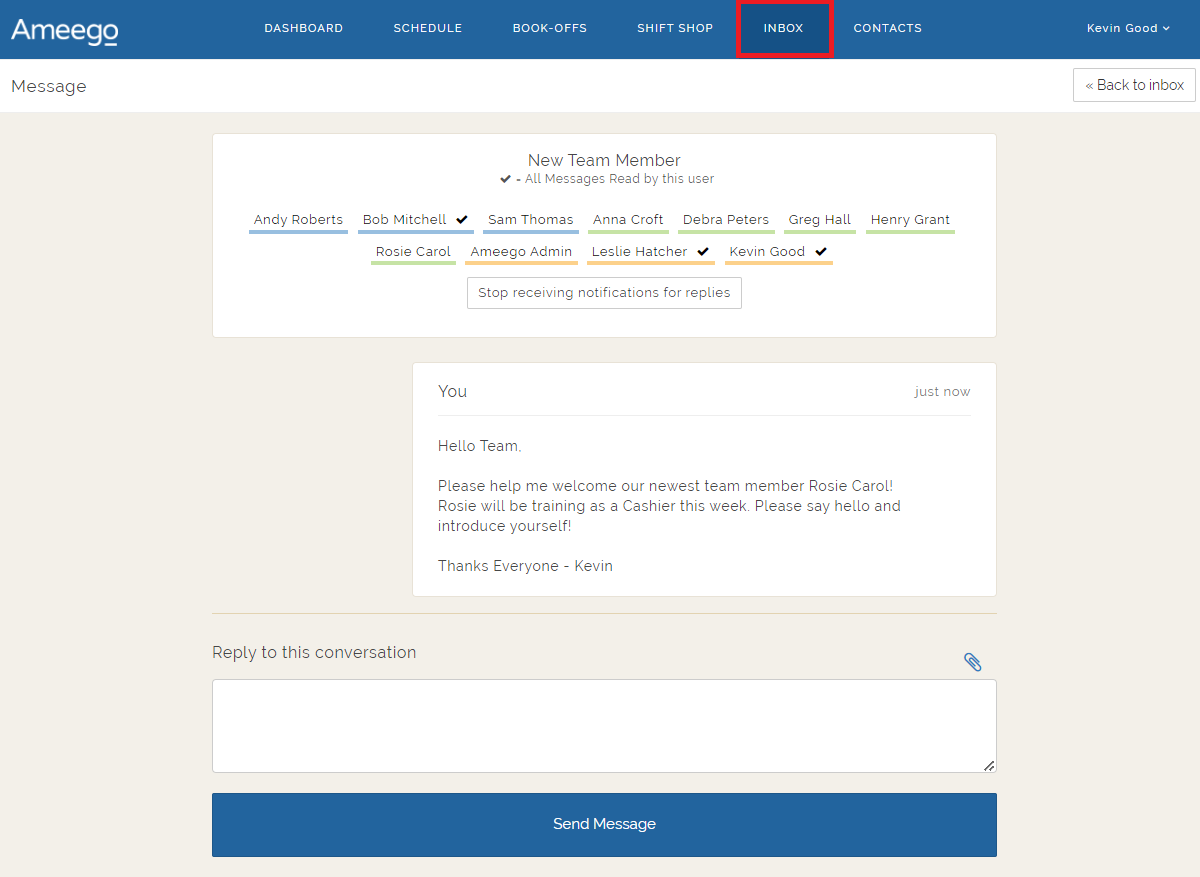Viewport: 1200px width, 877px height.
Task: Click the underline highlight bar under Sam Thomas
Action: tap(530, 231)
